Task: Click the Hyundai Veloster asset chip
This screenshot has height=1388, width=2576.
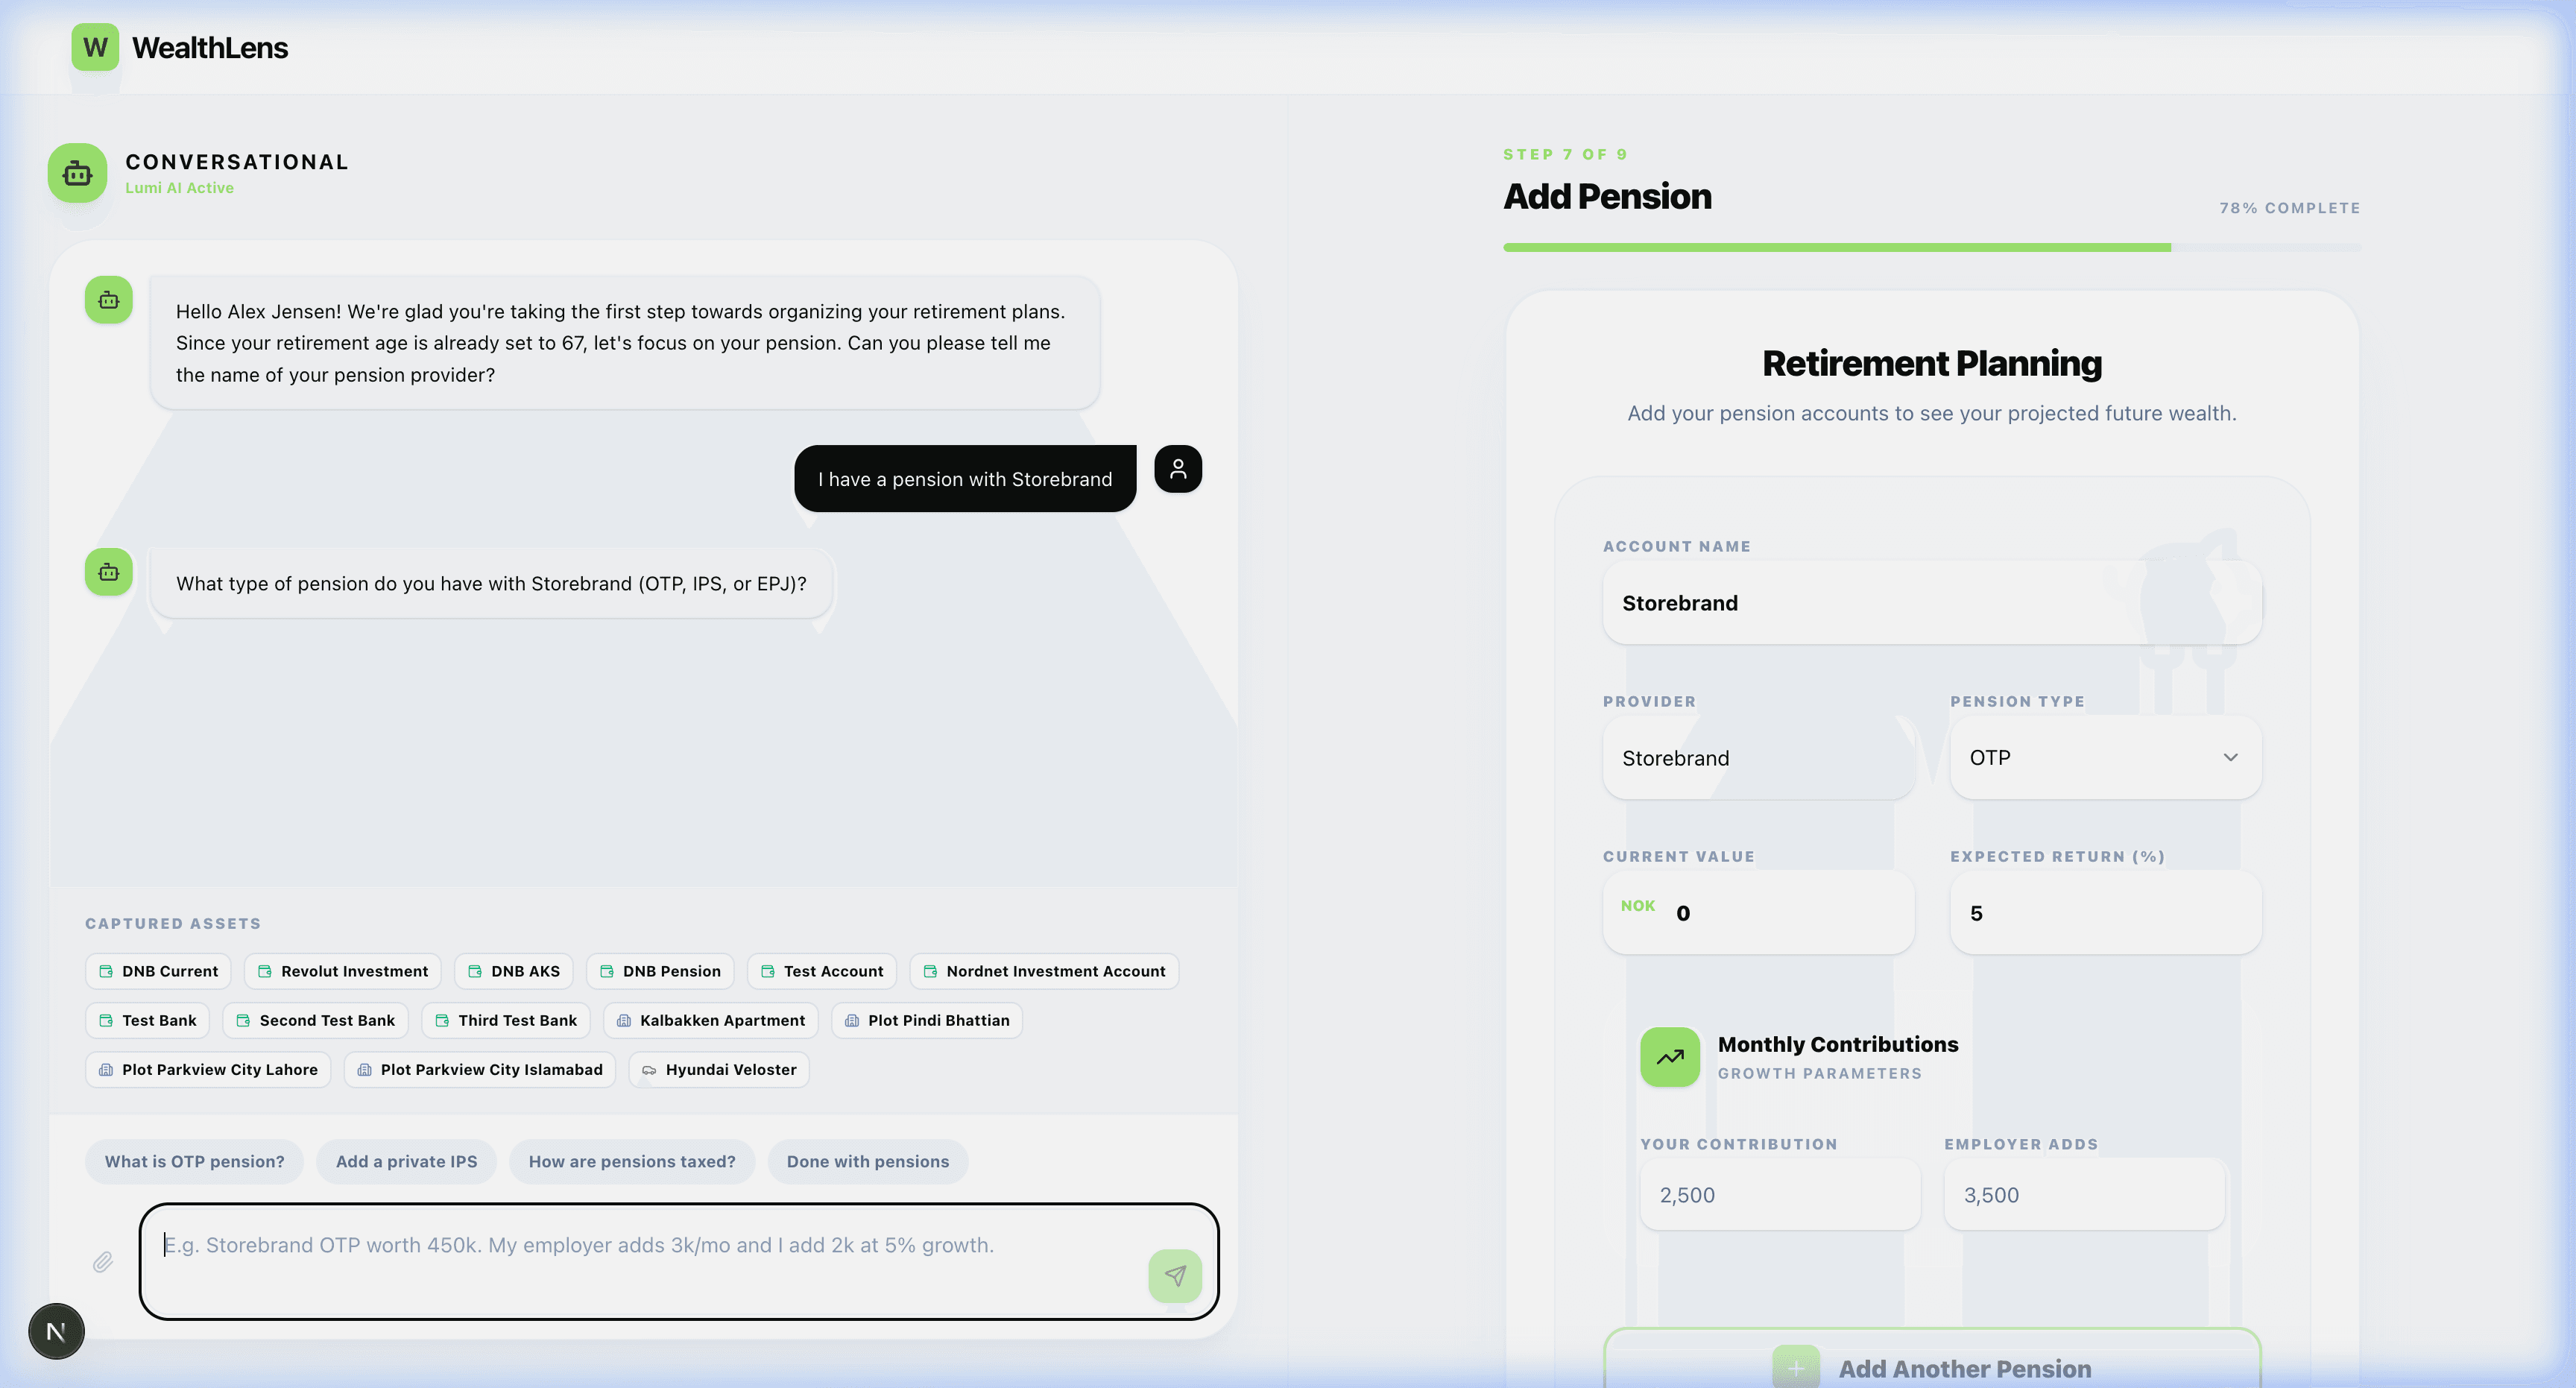Action: (x=719, y=1070)
